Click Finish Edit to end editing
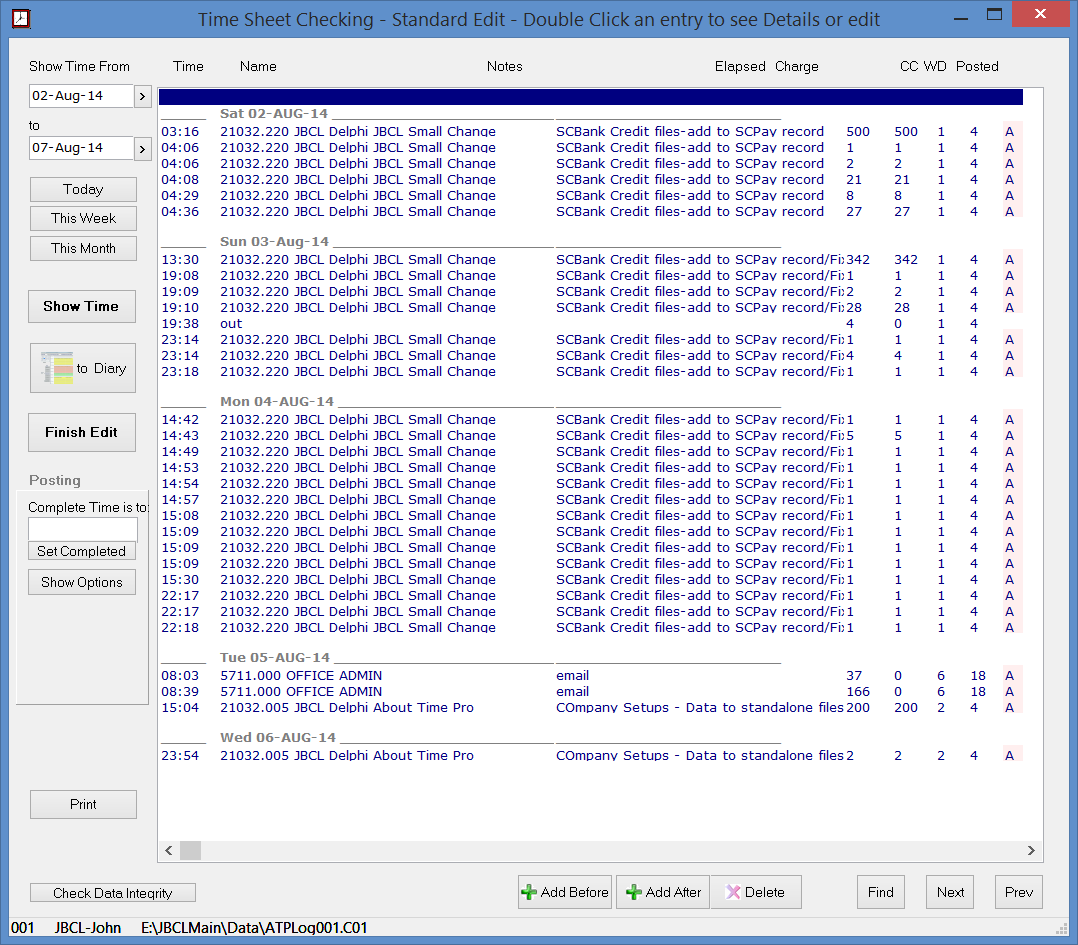 click(83, 432)
